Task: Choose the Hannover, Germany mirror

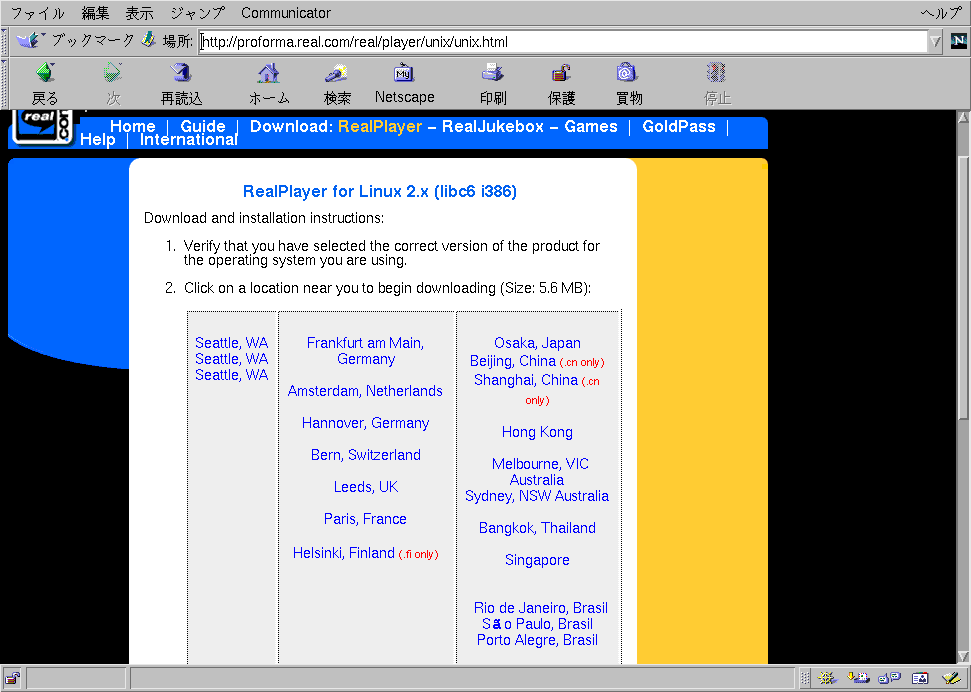Action: pyautogui.click(x=365, y=423)
